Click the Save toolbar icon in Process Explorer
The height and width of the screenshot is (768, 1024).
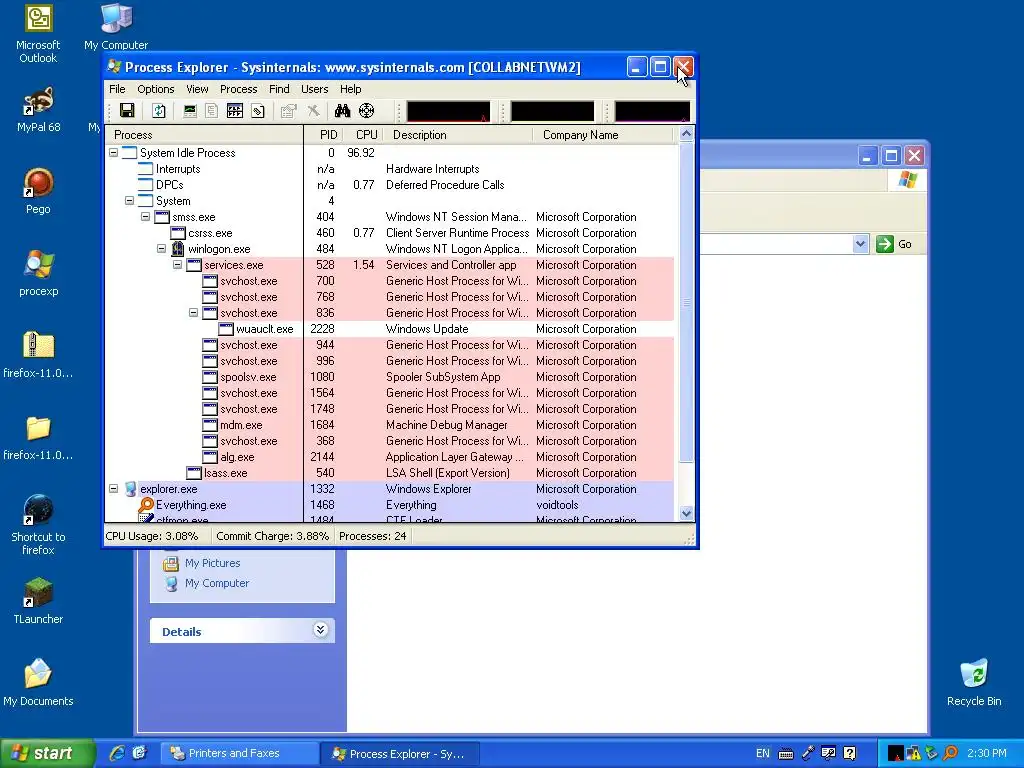[127, 110]
